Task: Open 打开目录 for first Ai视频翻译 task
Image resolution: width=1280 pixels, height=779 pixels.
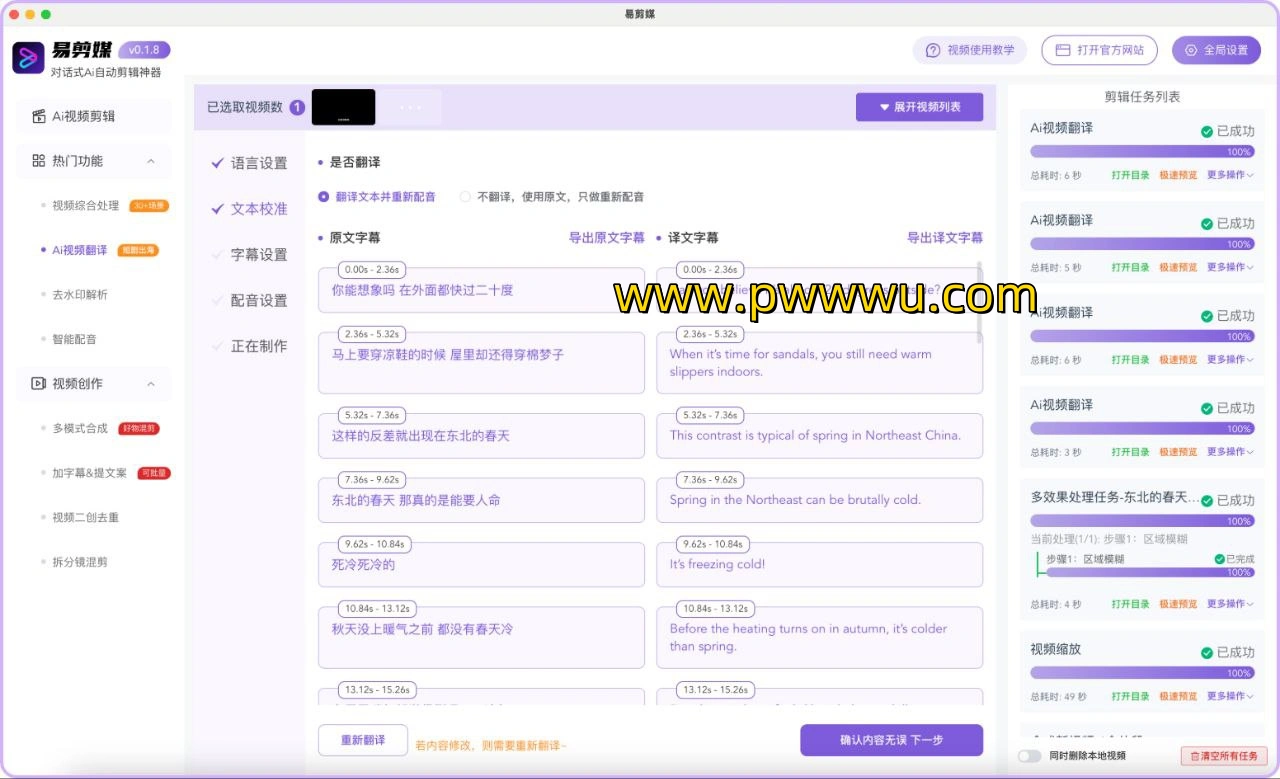Action: point(1130,175)
